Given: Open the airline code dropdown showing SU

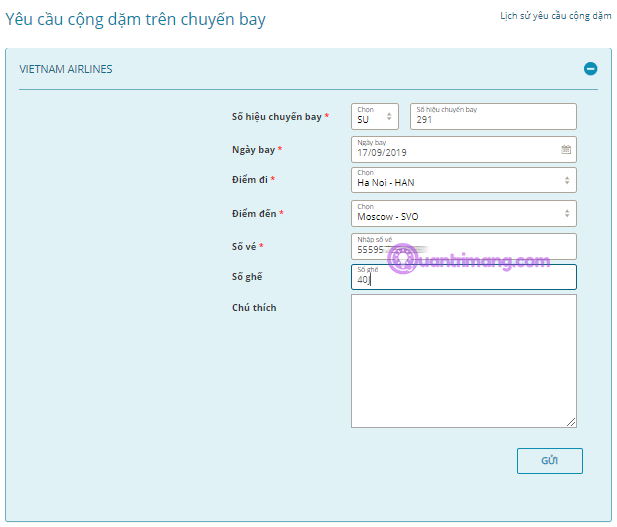Looking at the screenshot, I should [375, 116].
